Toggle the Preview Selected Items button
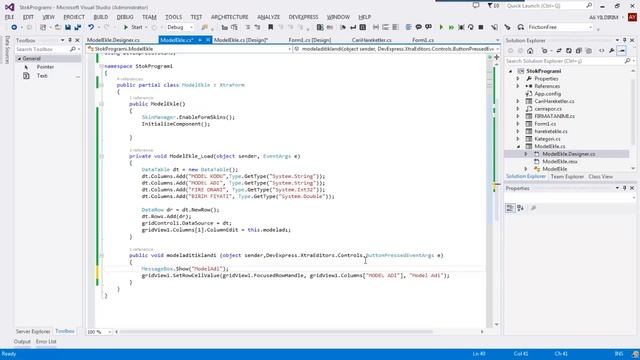This screenshot has height=360, width=640. tap(621, 51)
